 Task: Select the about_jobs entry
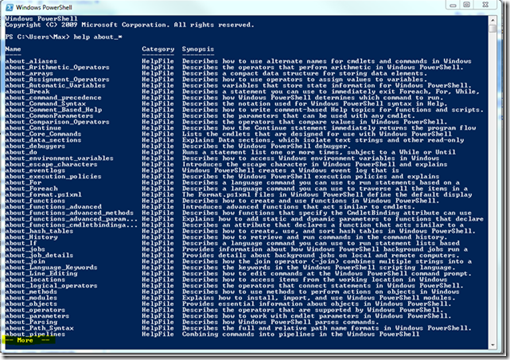(25, 249)
